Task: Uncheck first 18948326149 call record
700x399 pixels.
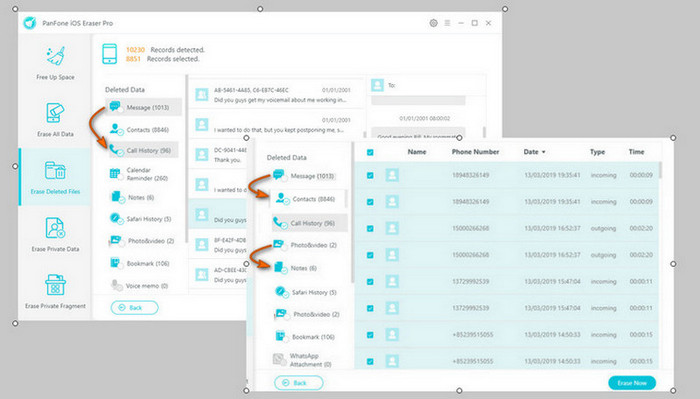Action: [x=370, y=175]
